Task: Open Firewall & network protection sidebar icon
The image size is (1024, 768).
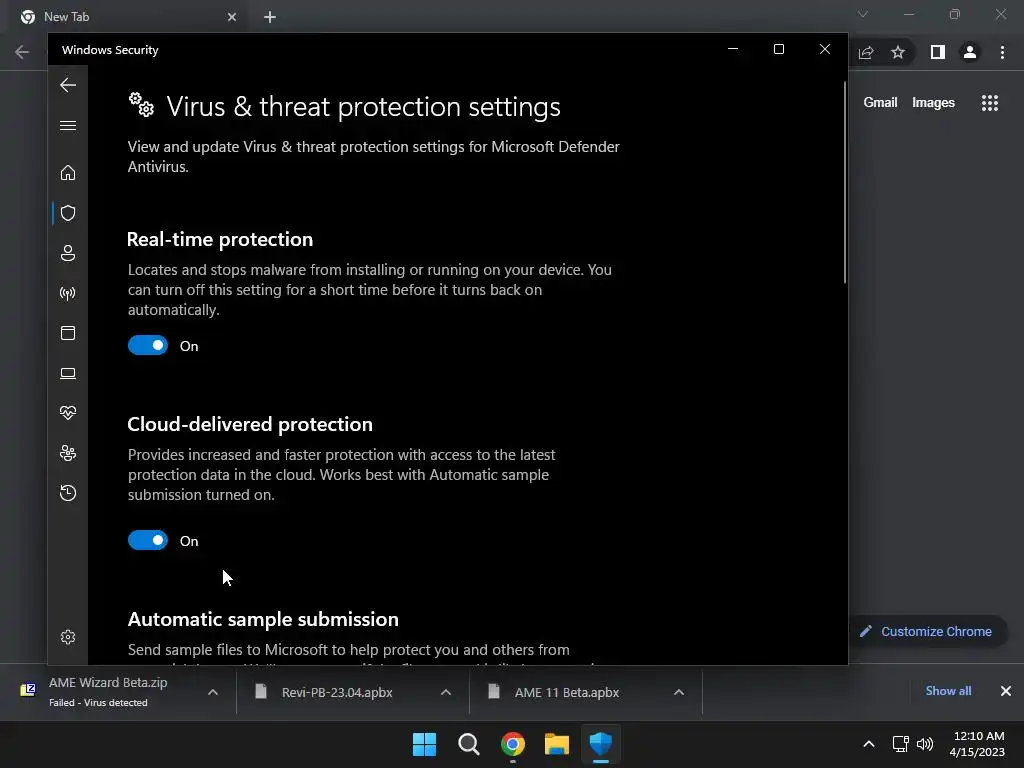Action: coord(68,293)
